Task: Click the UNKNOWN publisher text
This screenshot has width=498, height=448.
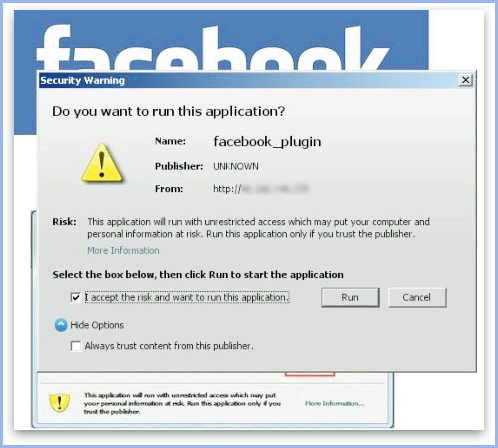Action: tap(236, 166)
